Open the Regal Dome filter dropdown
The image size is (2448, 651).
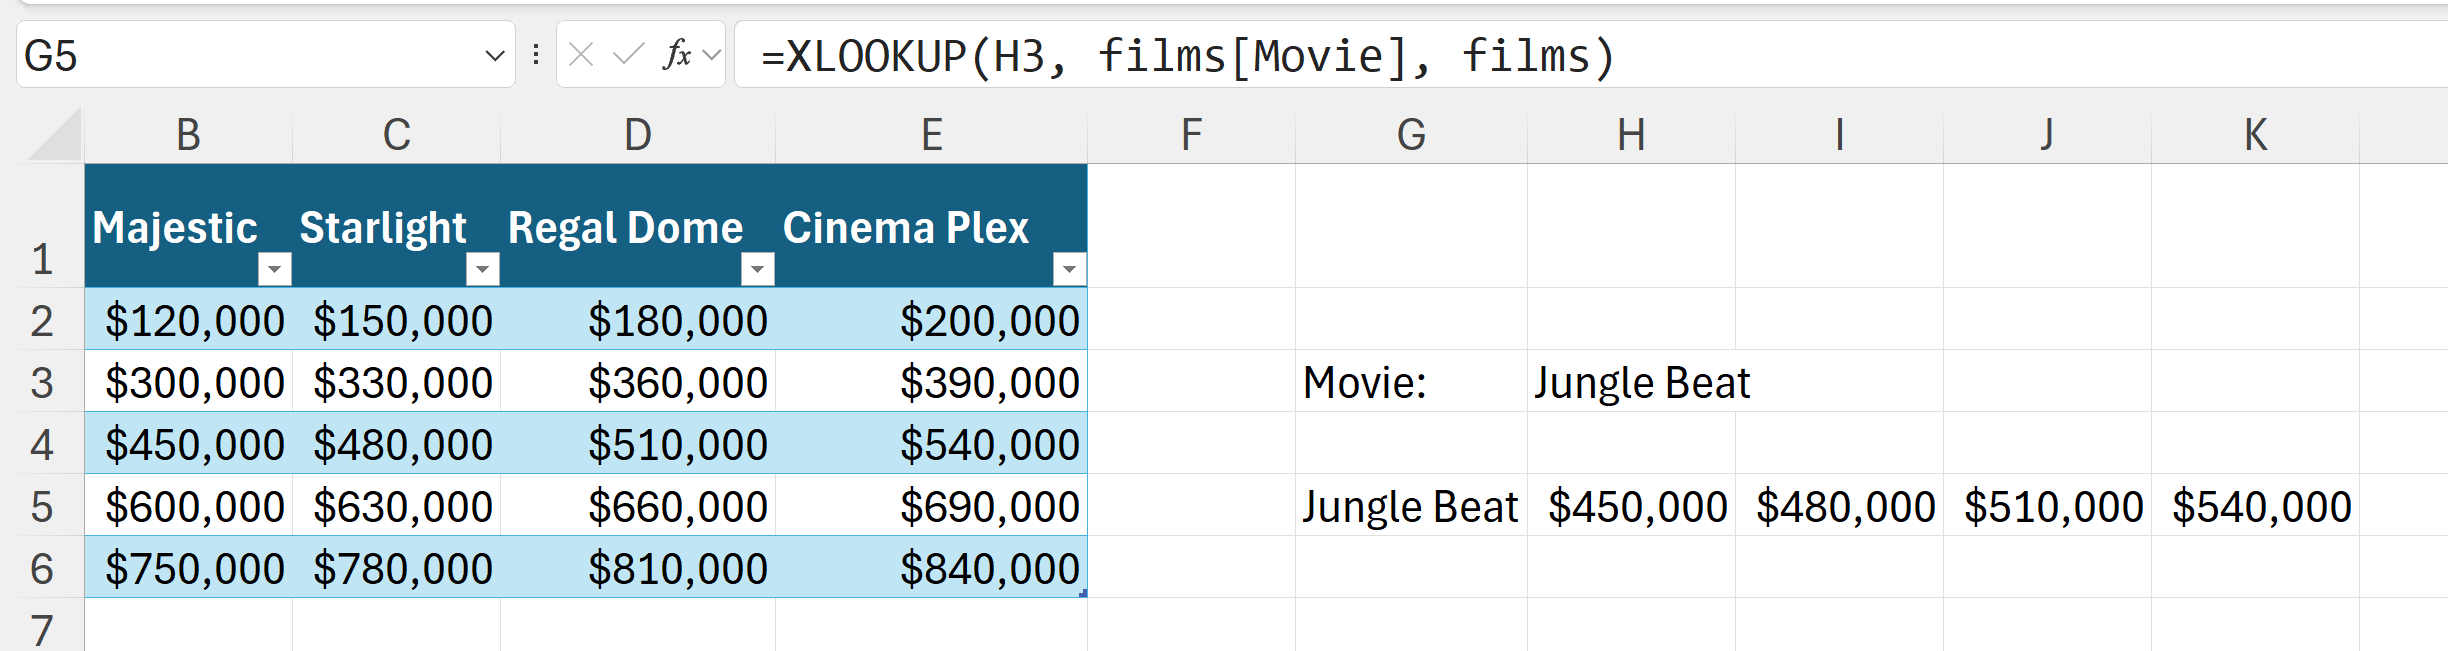click(757, 269)
